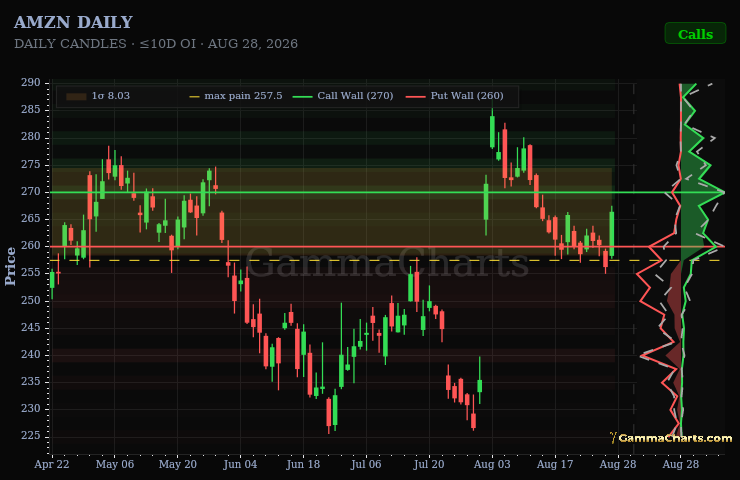This screenshot has height=480, width=740.
Task: Click the Apr 22 date label
Action: pos(52,464)
